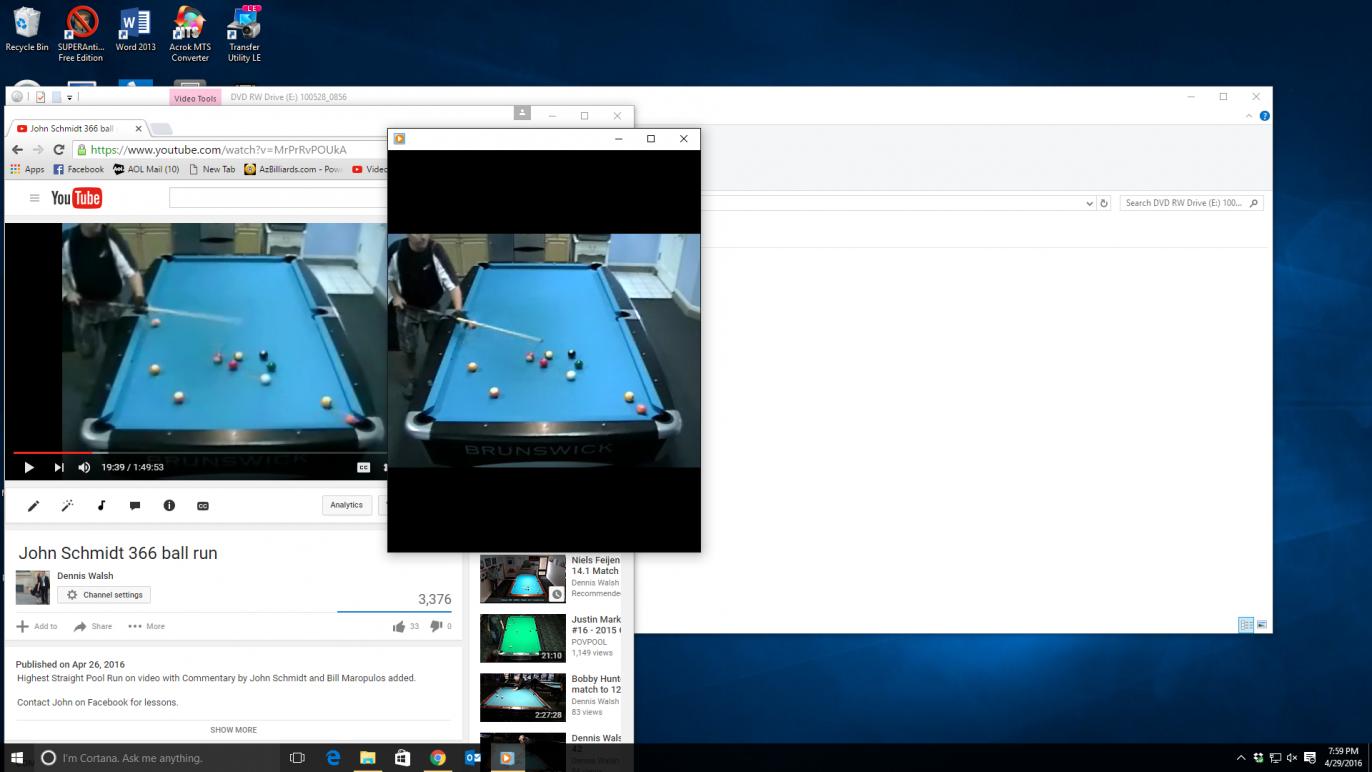1372x772 pixels.
Task: Mute the YouTube player volume
Action: point(84,467)
